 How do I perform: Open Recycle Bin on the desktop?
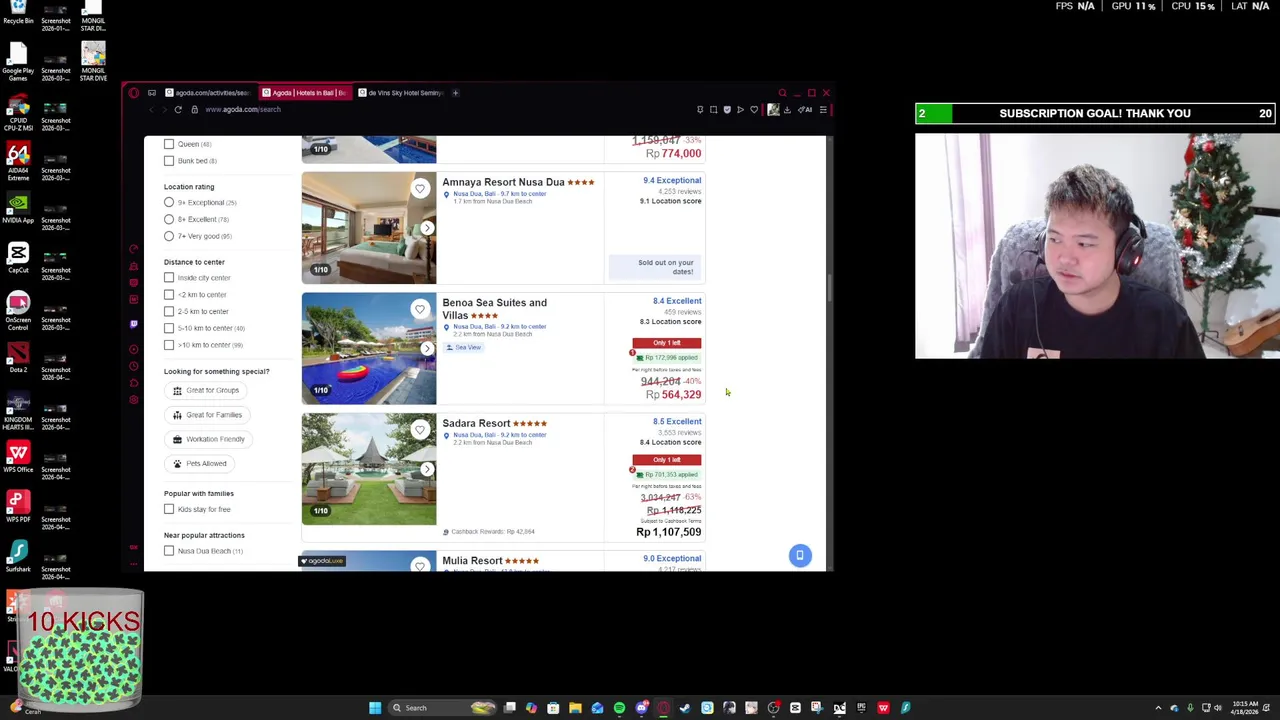click(18, 12)
